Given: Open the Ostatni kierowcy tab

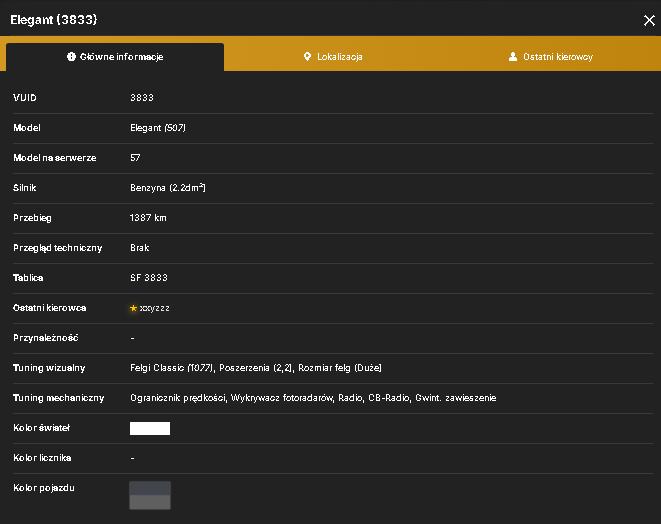Looking at the screenshot, I should pyautogui.click(x=551, y=57).
